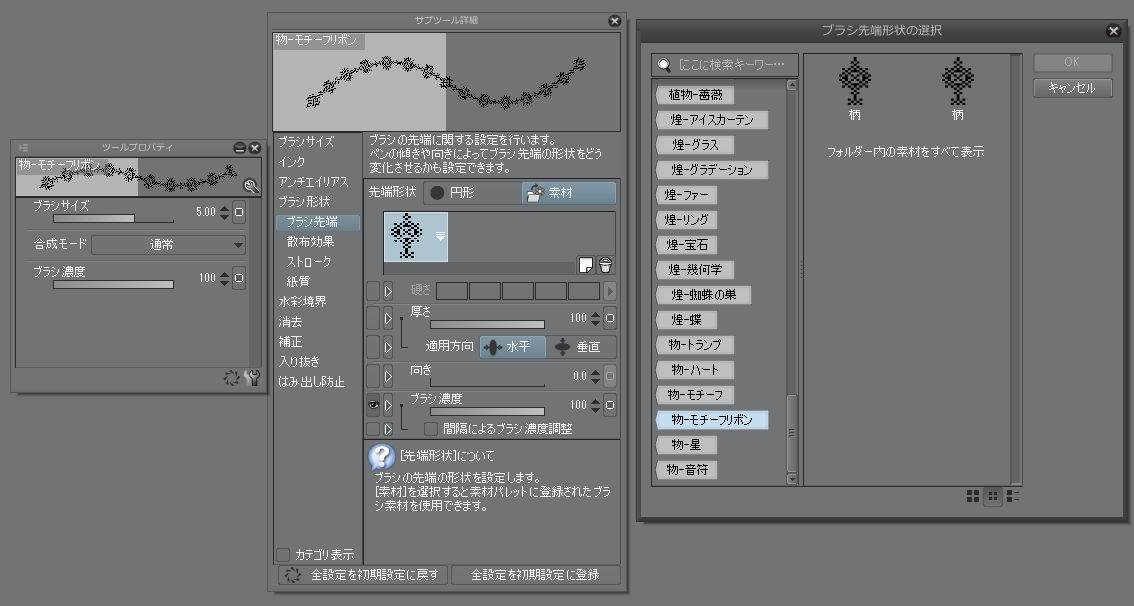The height and width of the screenshot is (606, 1134).
Task: Expand the 向き setting disclosure arrow
Action: point(388,376)
